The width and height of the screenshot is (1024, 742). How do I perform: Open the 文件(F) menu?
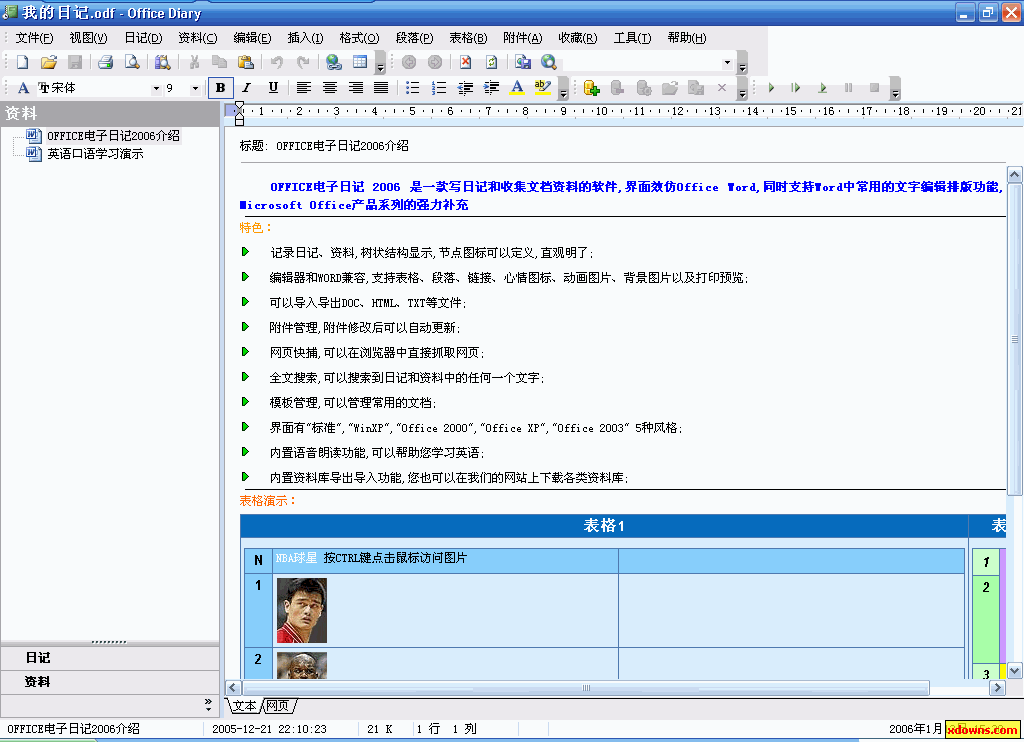pyautogui.click(x=34, y=38)
